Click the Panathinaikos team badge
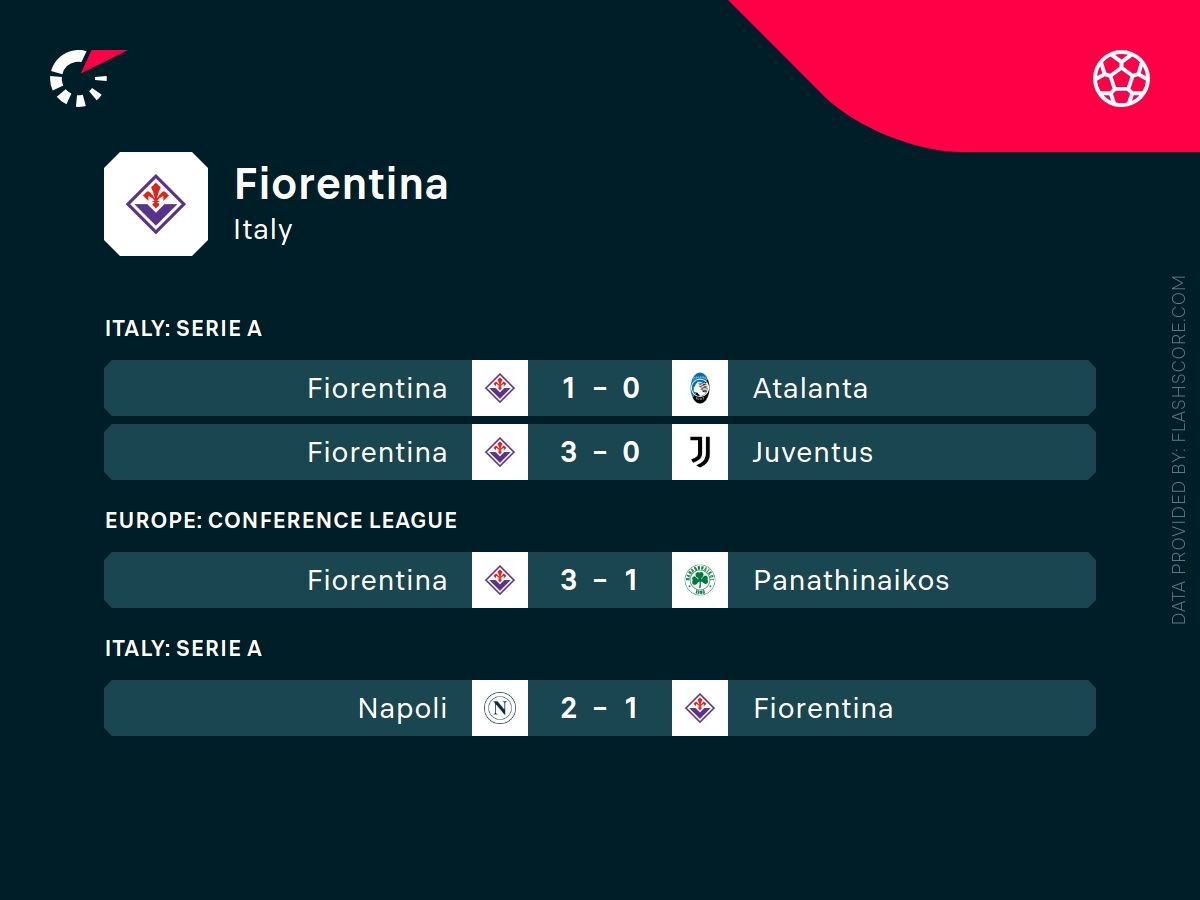Image resolution: width=1200 pixels, height=900 pixels. pos(700,580)
